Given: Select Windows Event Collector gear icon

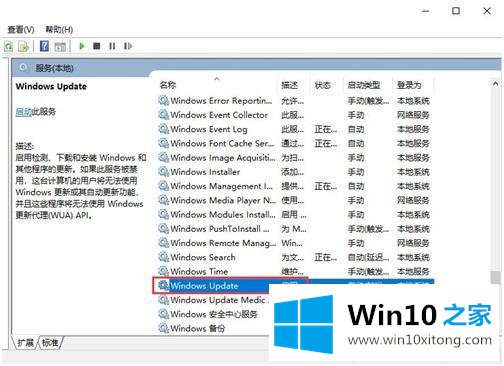Looking at the screenshot, I should coord(163,114).
